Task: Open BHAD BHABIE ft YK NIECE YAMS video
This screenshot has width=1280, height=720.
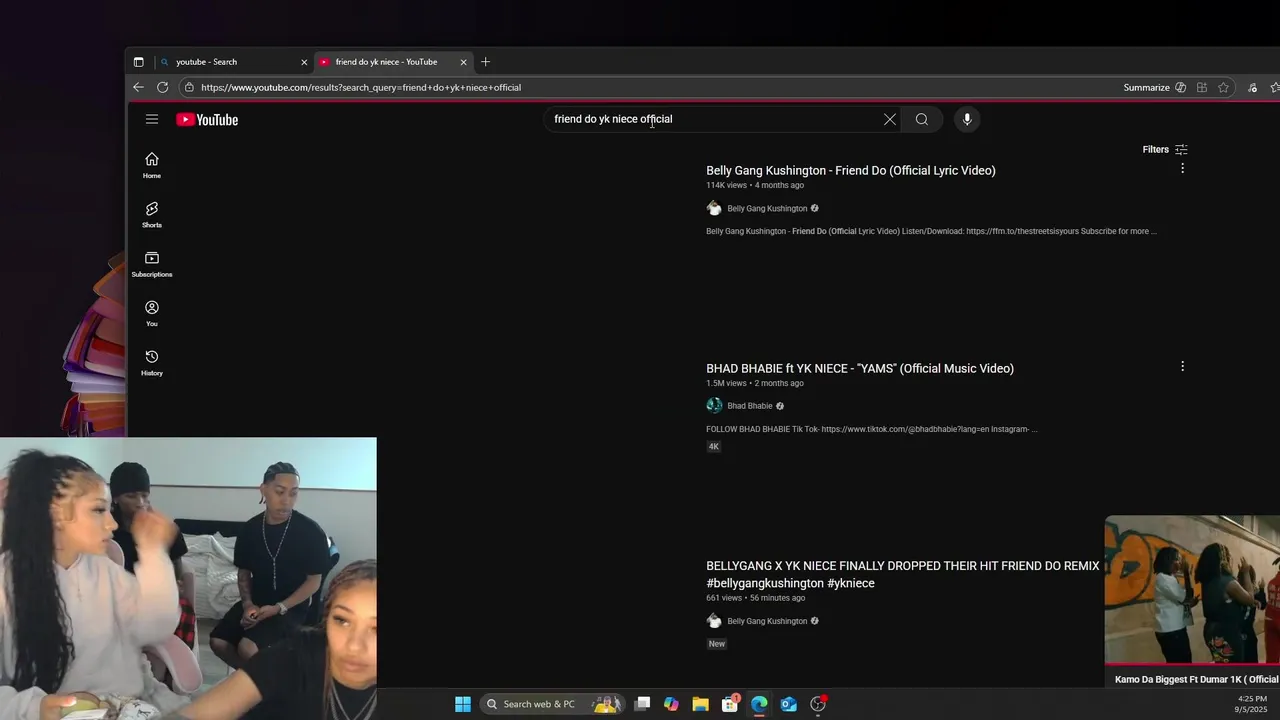Action: pos(860,368)
